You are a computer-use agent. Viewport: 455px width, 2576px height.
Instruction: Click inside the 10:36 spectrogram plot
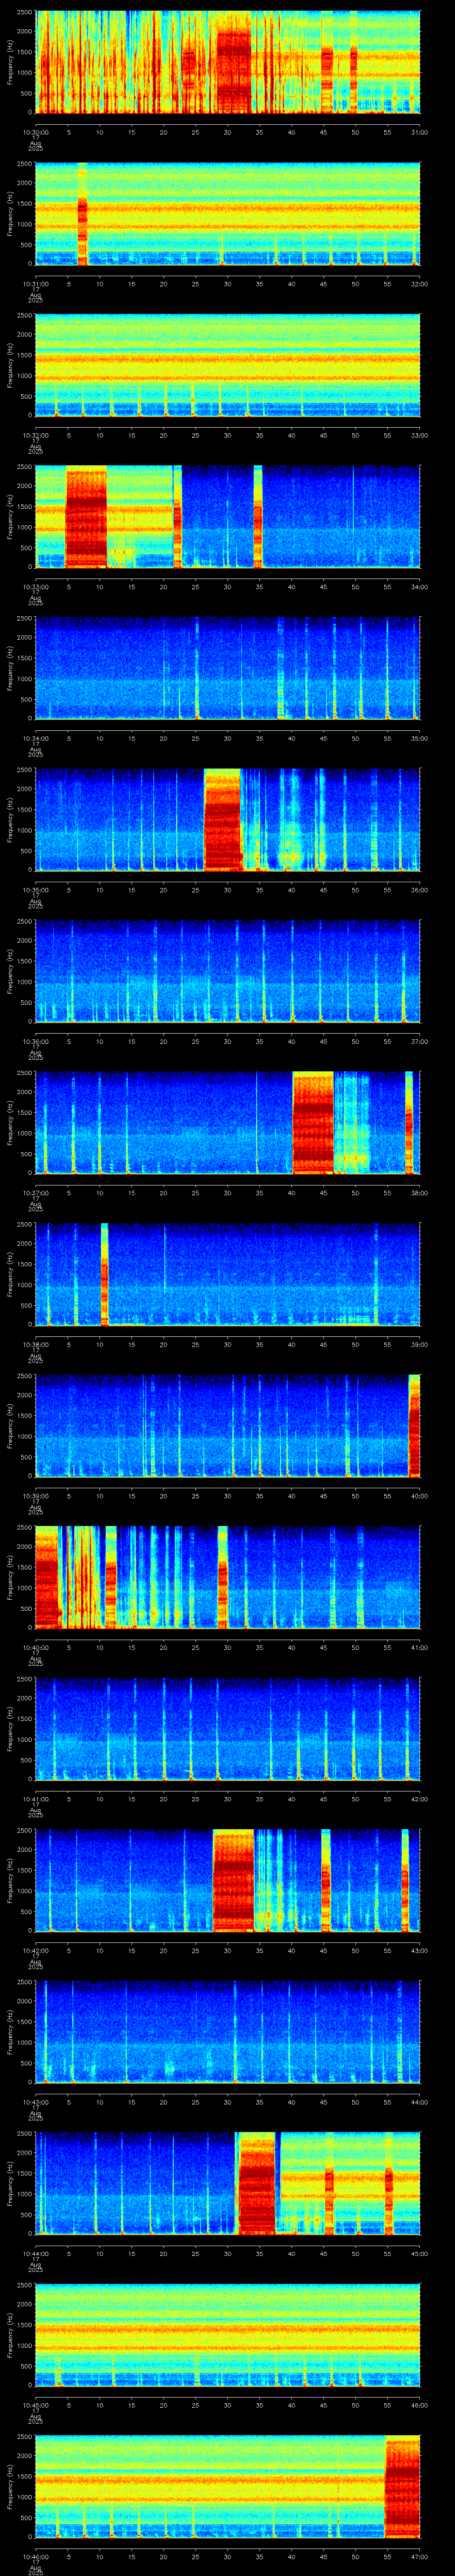227,971
